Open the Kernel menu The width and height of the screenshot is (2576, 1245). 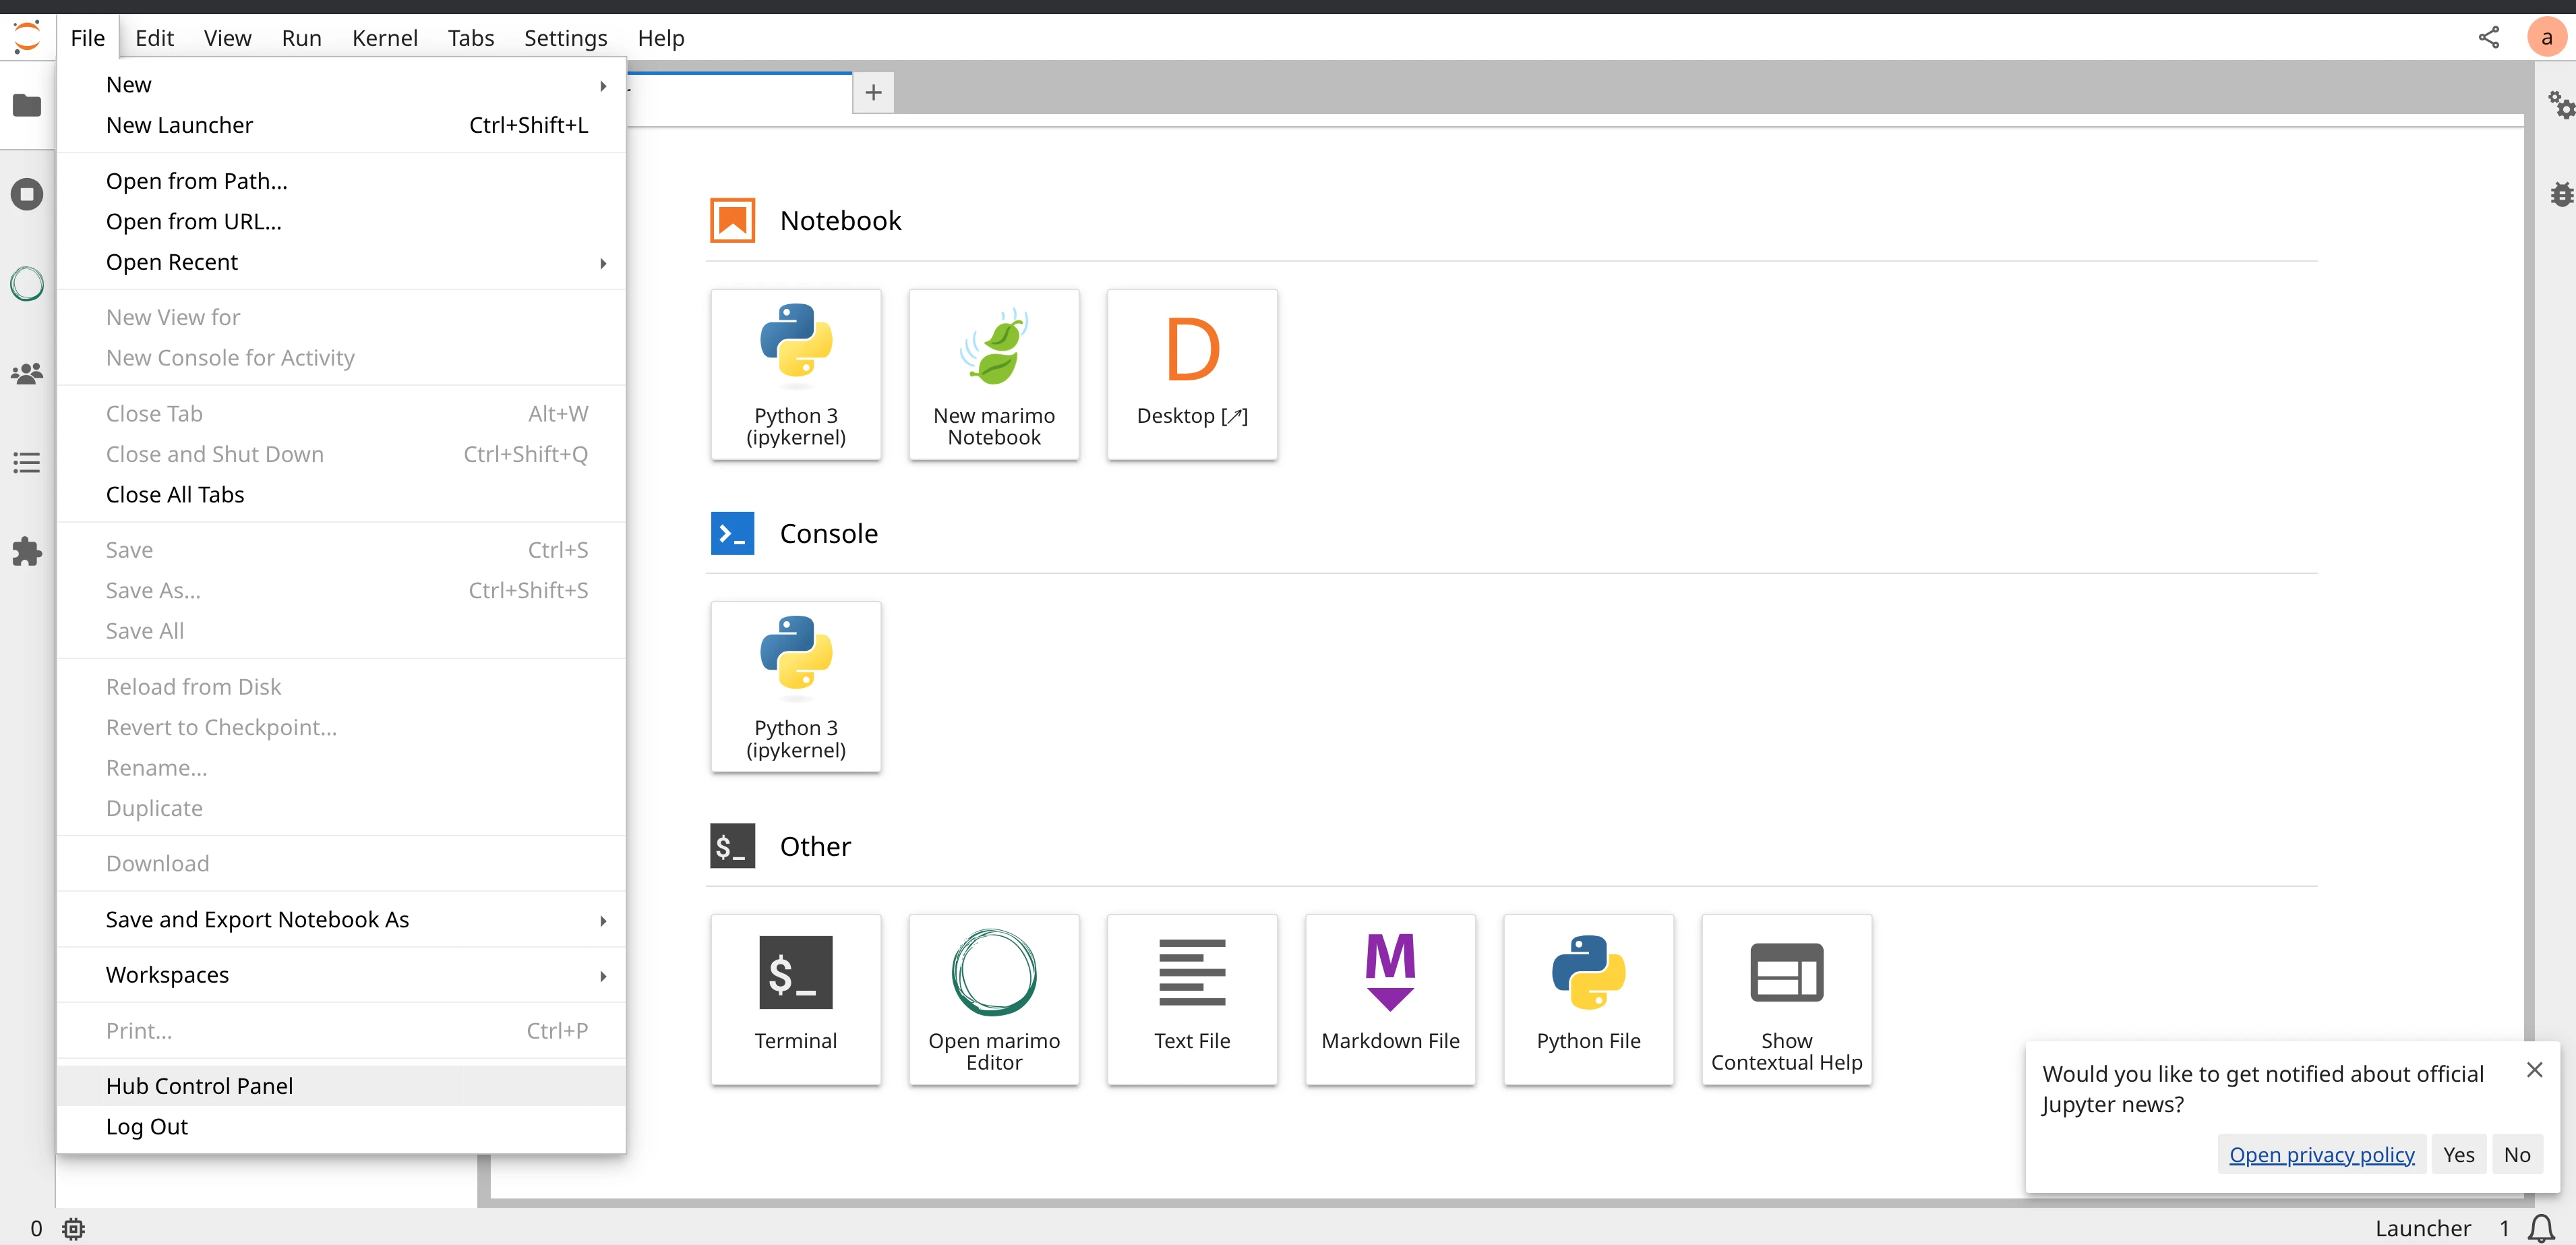coord(384,38)
